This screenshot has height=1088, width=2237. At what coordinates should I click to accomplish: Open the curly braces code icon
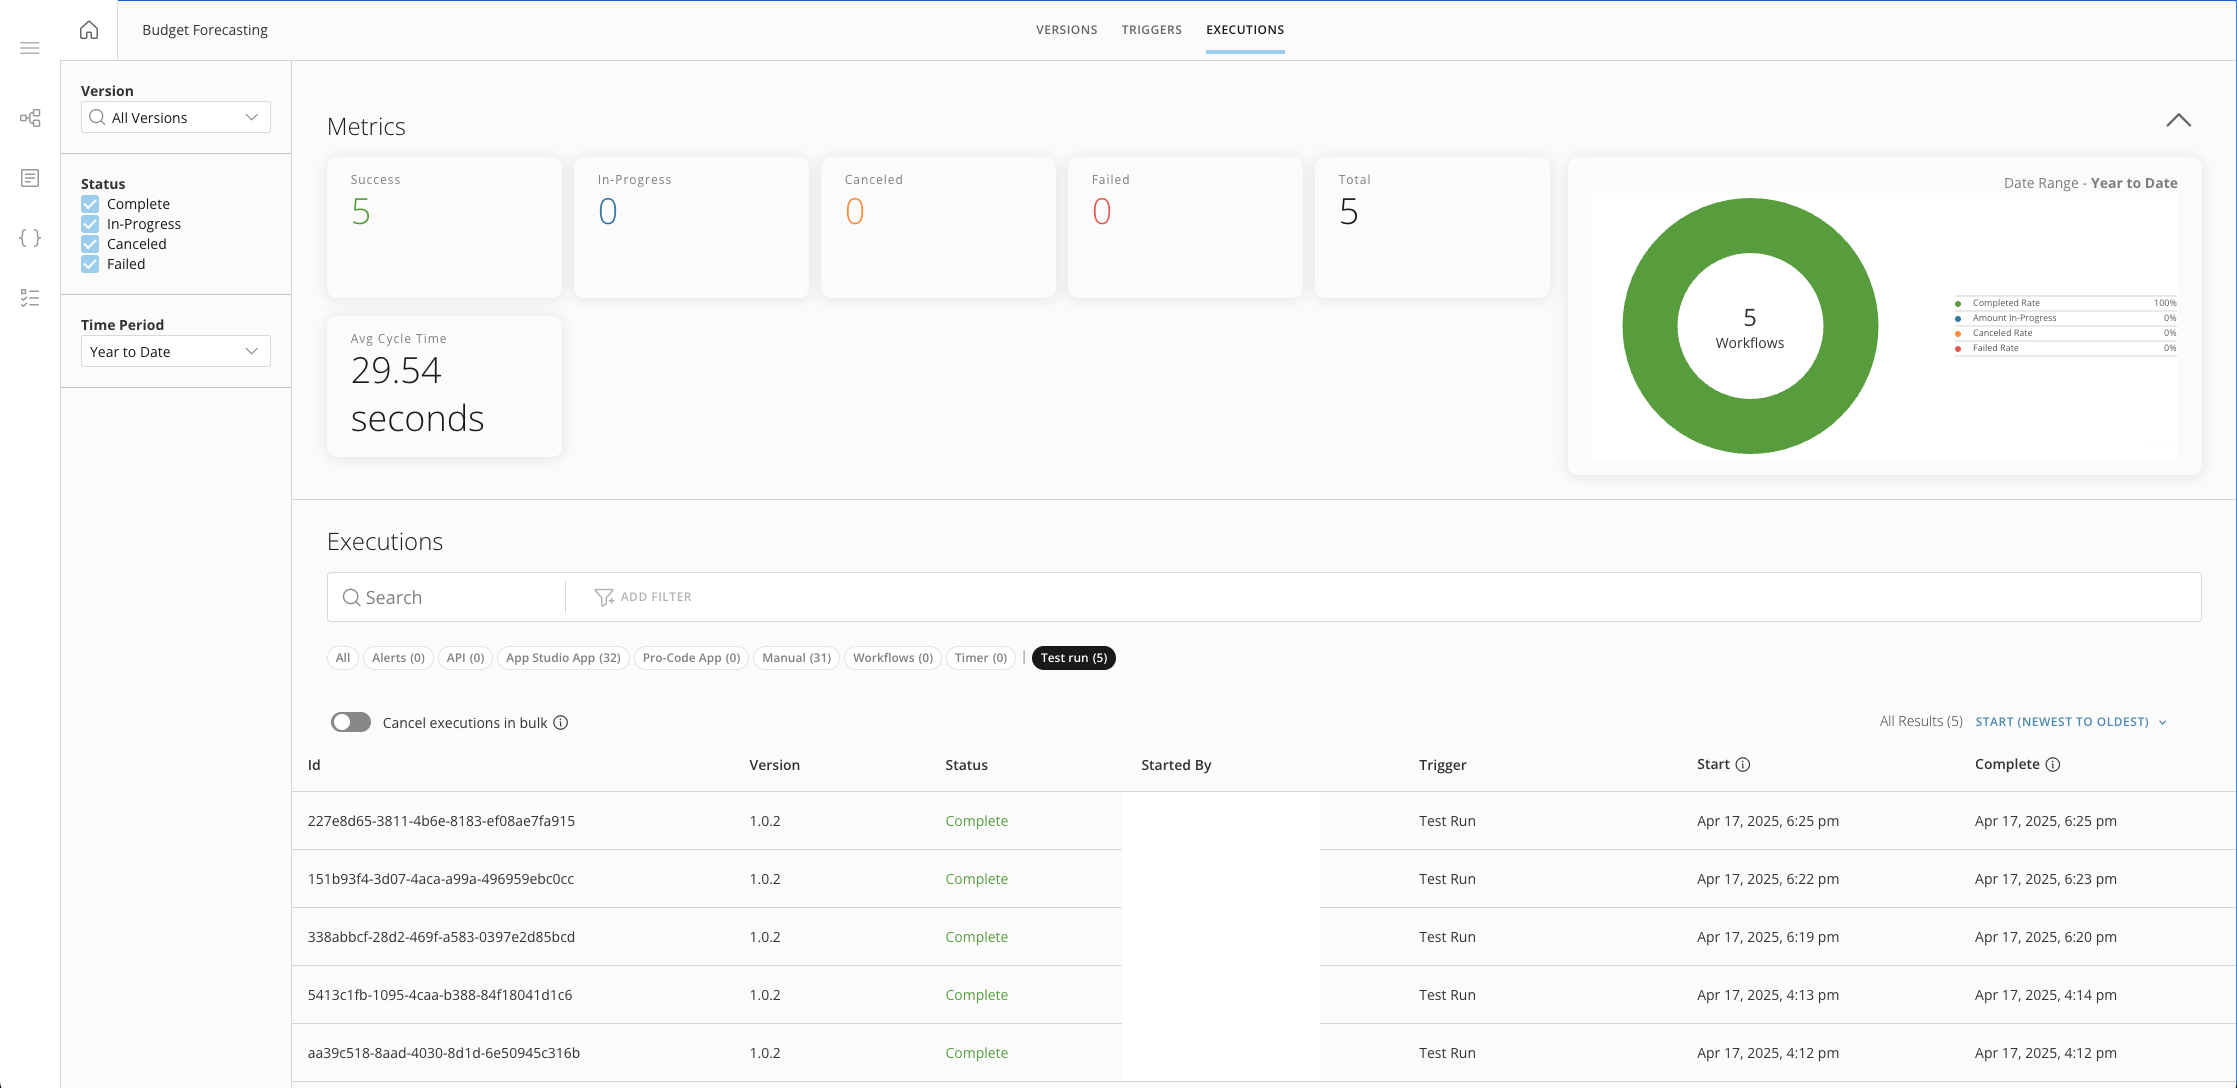coord(30,238)
